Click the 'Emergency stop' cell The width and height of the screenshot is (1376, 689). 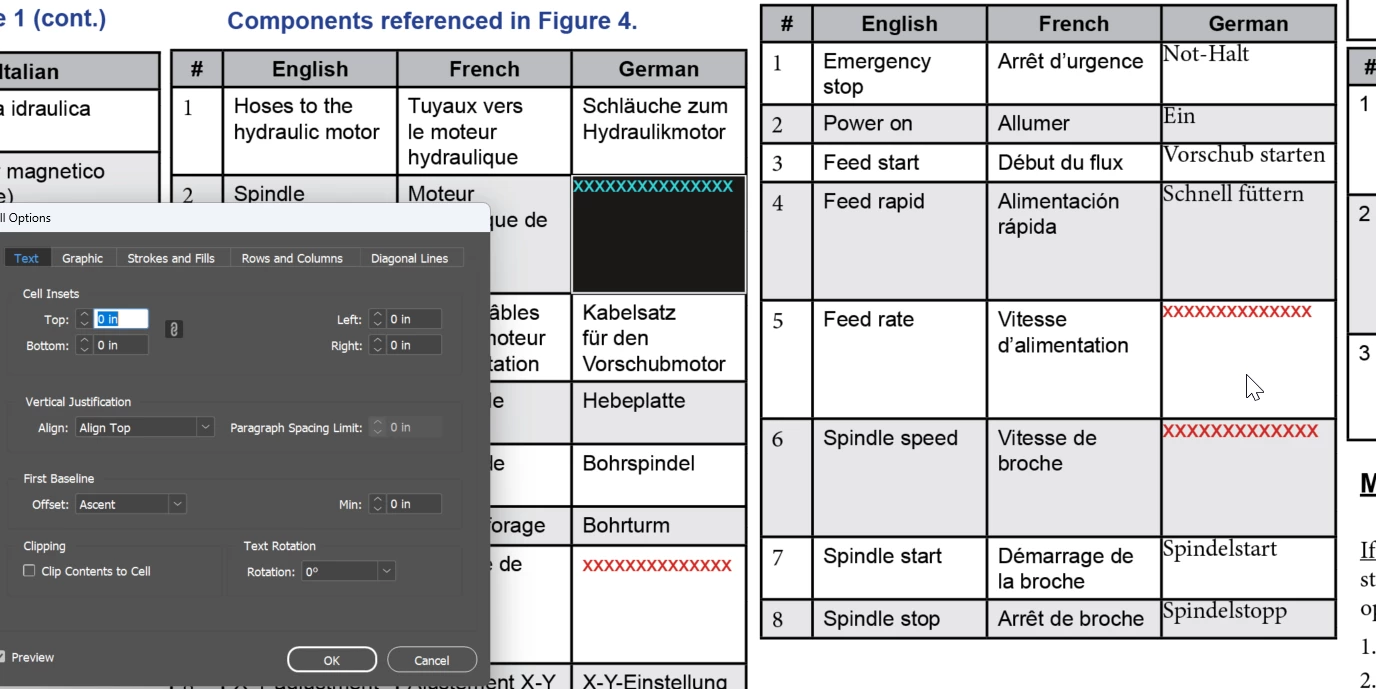[x=899, y=73]
